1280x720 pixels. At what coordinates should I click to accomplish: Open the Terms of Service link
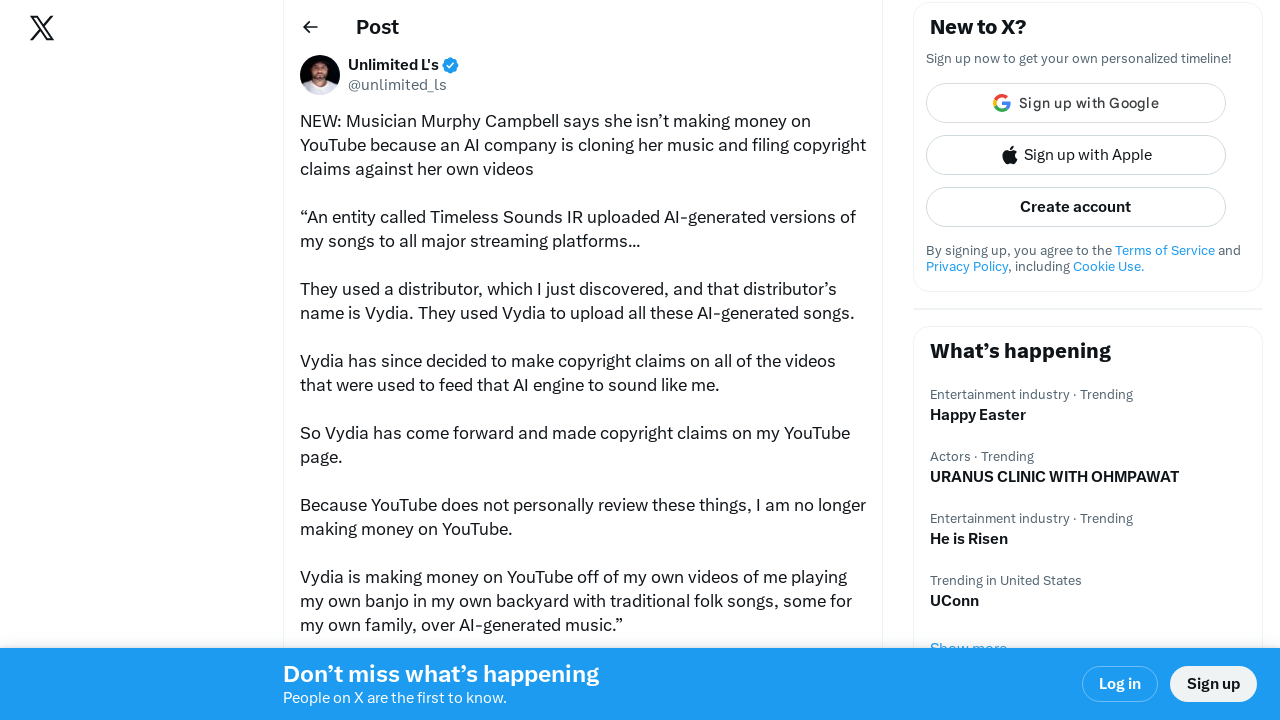click(x=1164, y=251)
